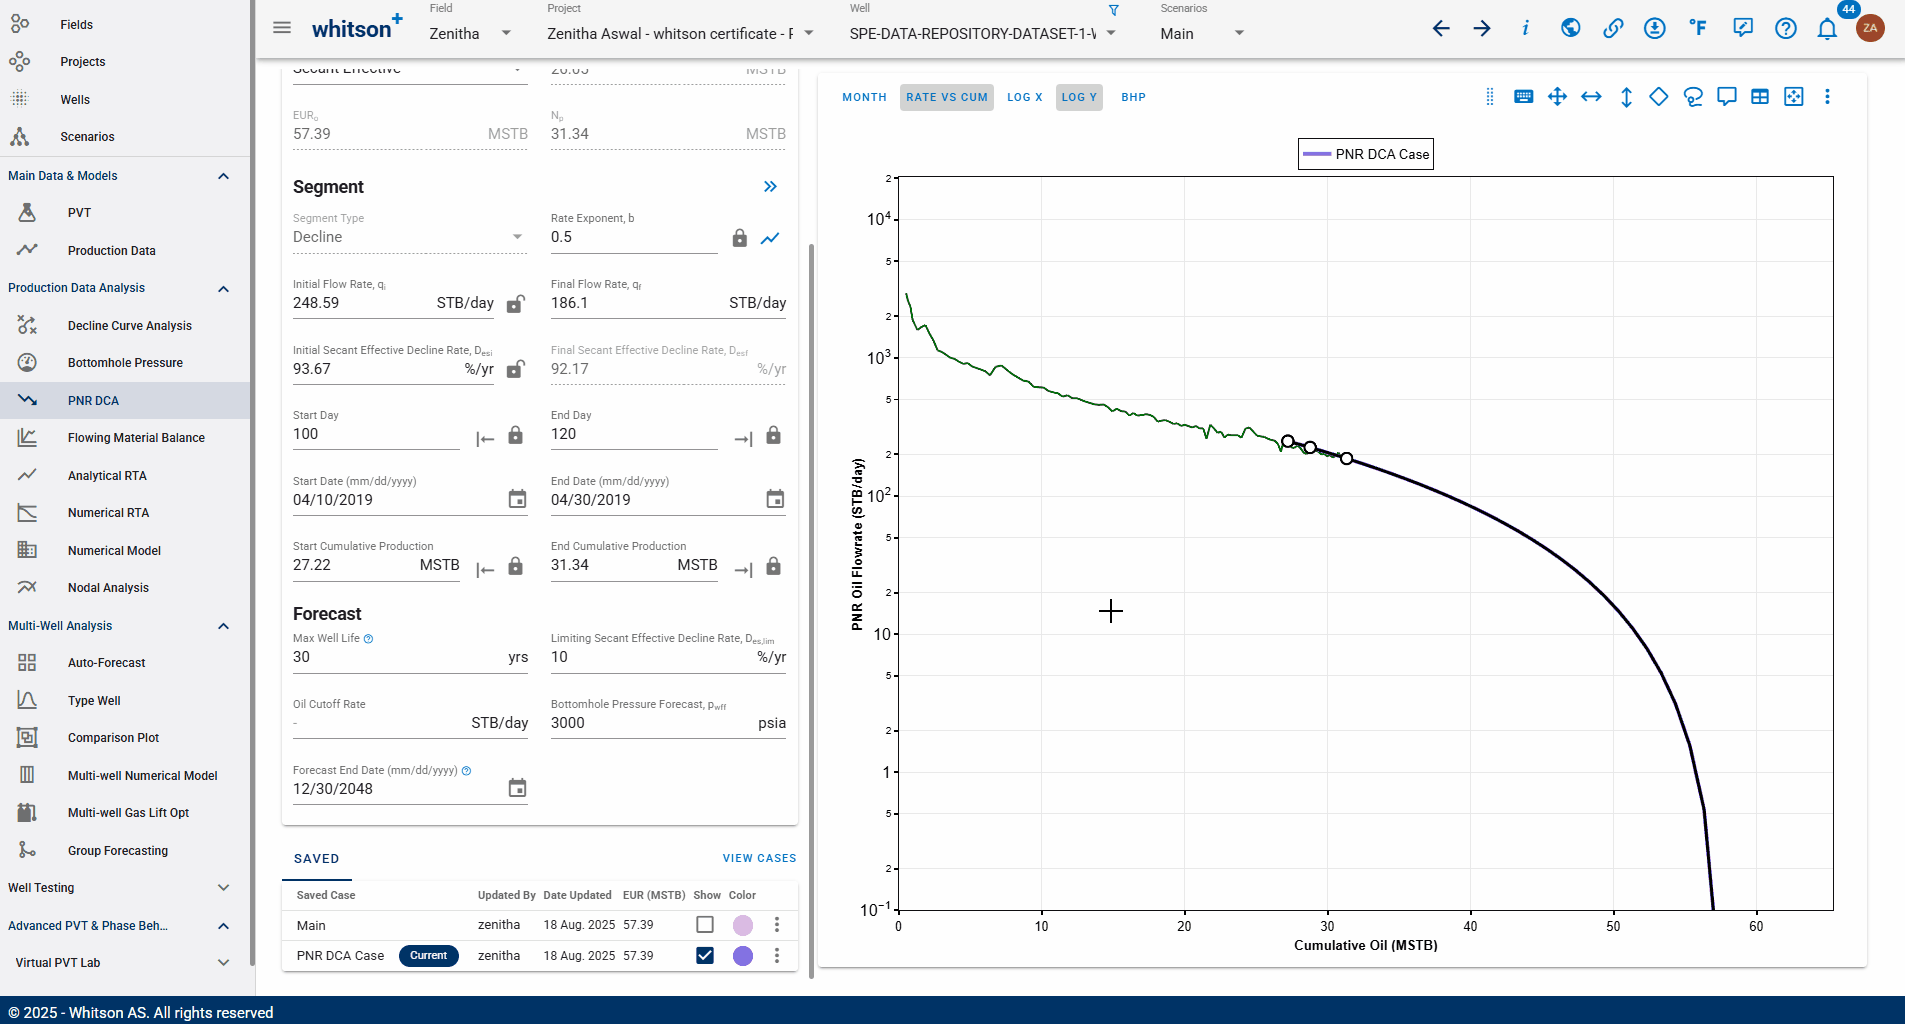Click the well filter funnel icon
The height and width of the screenshot is (1024, 1905).
(1114, 10)
